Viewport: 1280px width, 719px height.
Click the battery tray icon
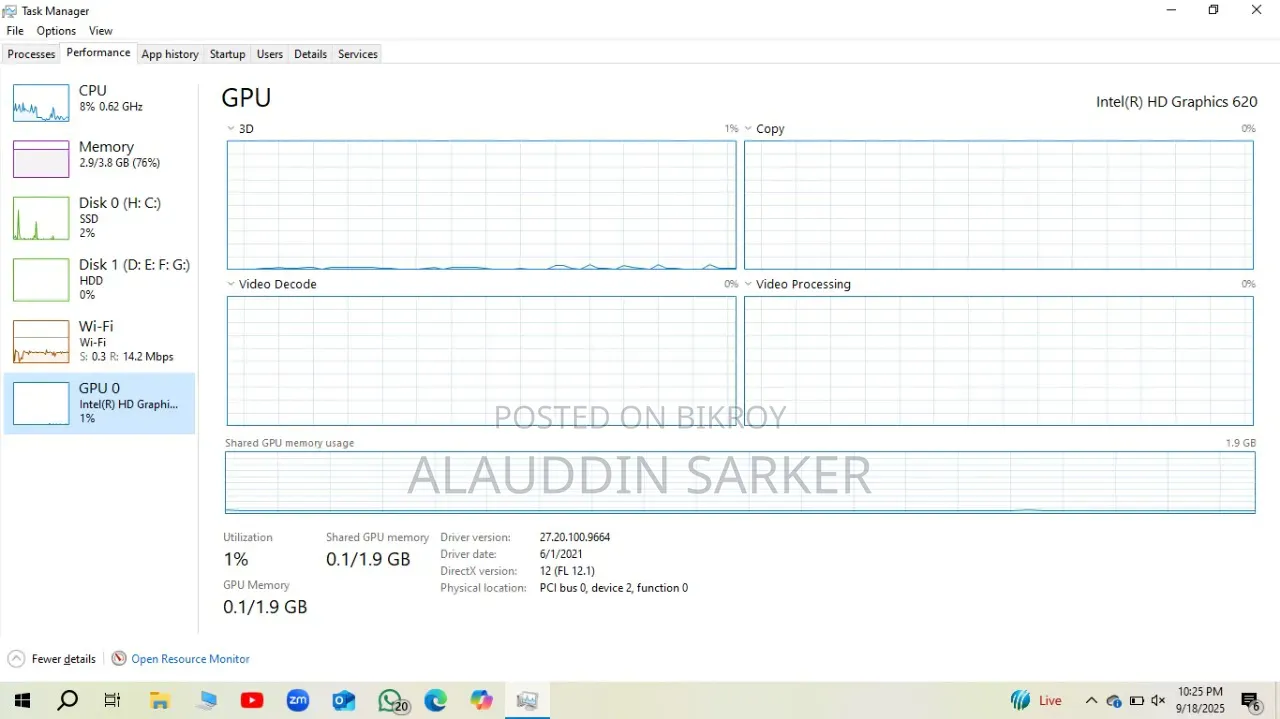(x=1137, y=701)
